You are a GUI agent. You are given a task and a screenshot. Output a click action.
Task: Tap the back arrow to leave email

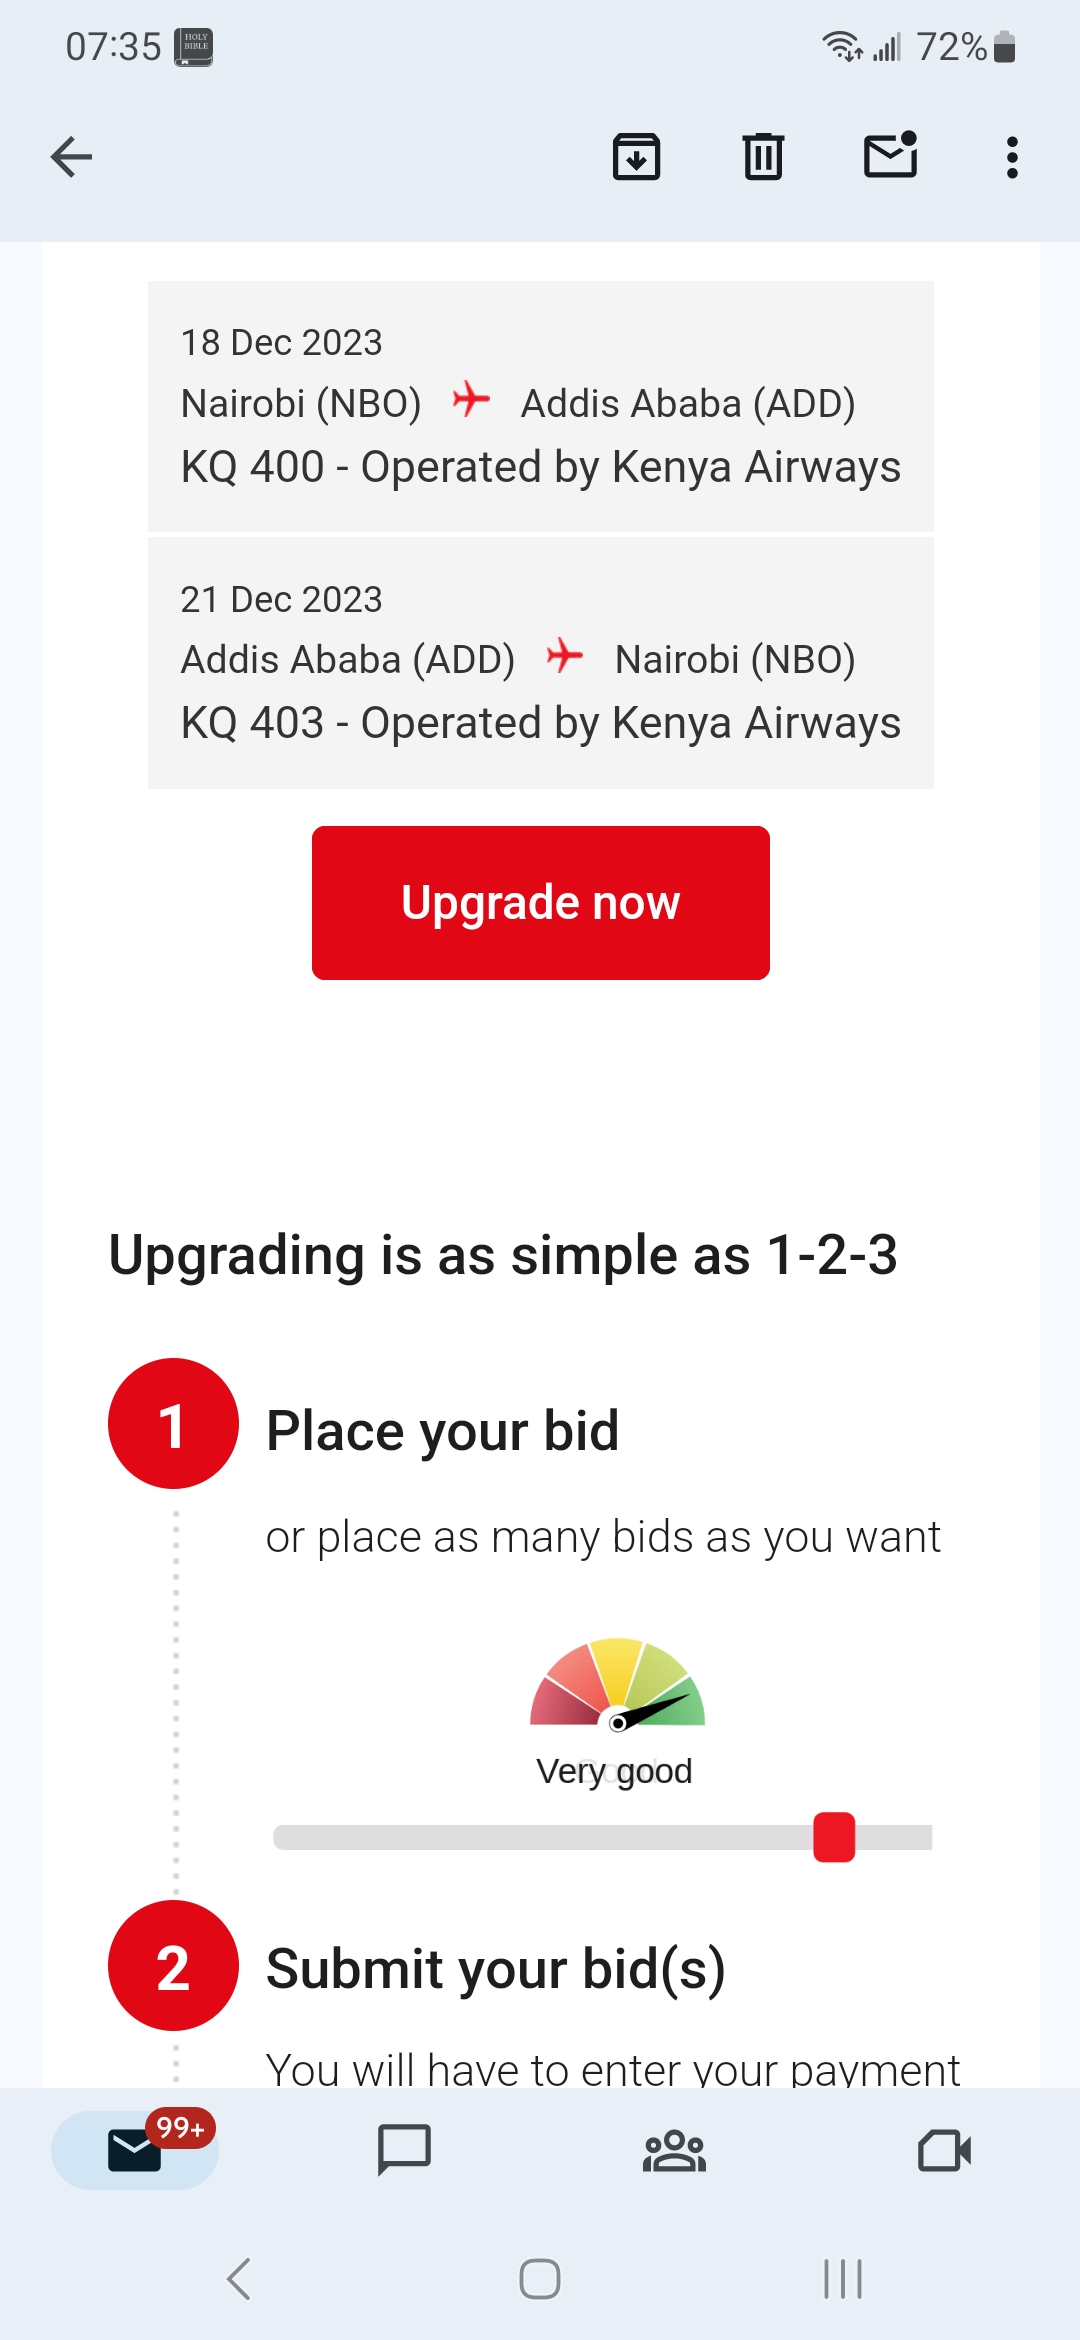(71, 157)
